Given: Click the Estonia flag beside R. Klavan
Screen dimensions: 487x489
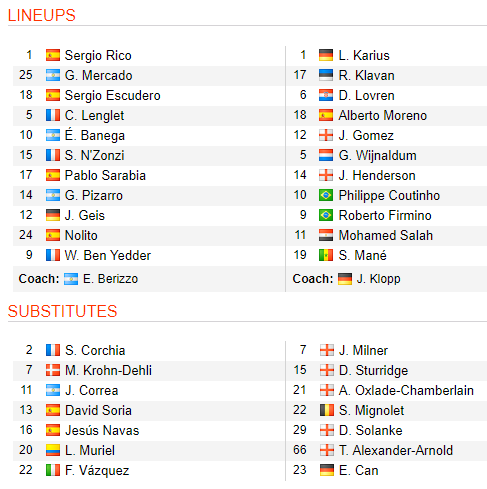Looking at the screenshot, I should [x=326, y=75].
